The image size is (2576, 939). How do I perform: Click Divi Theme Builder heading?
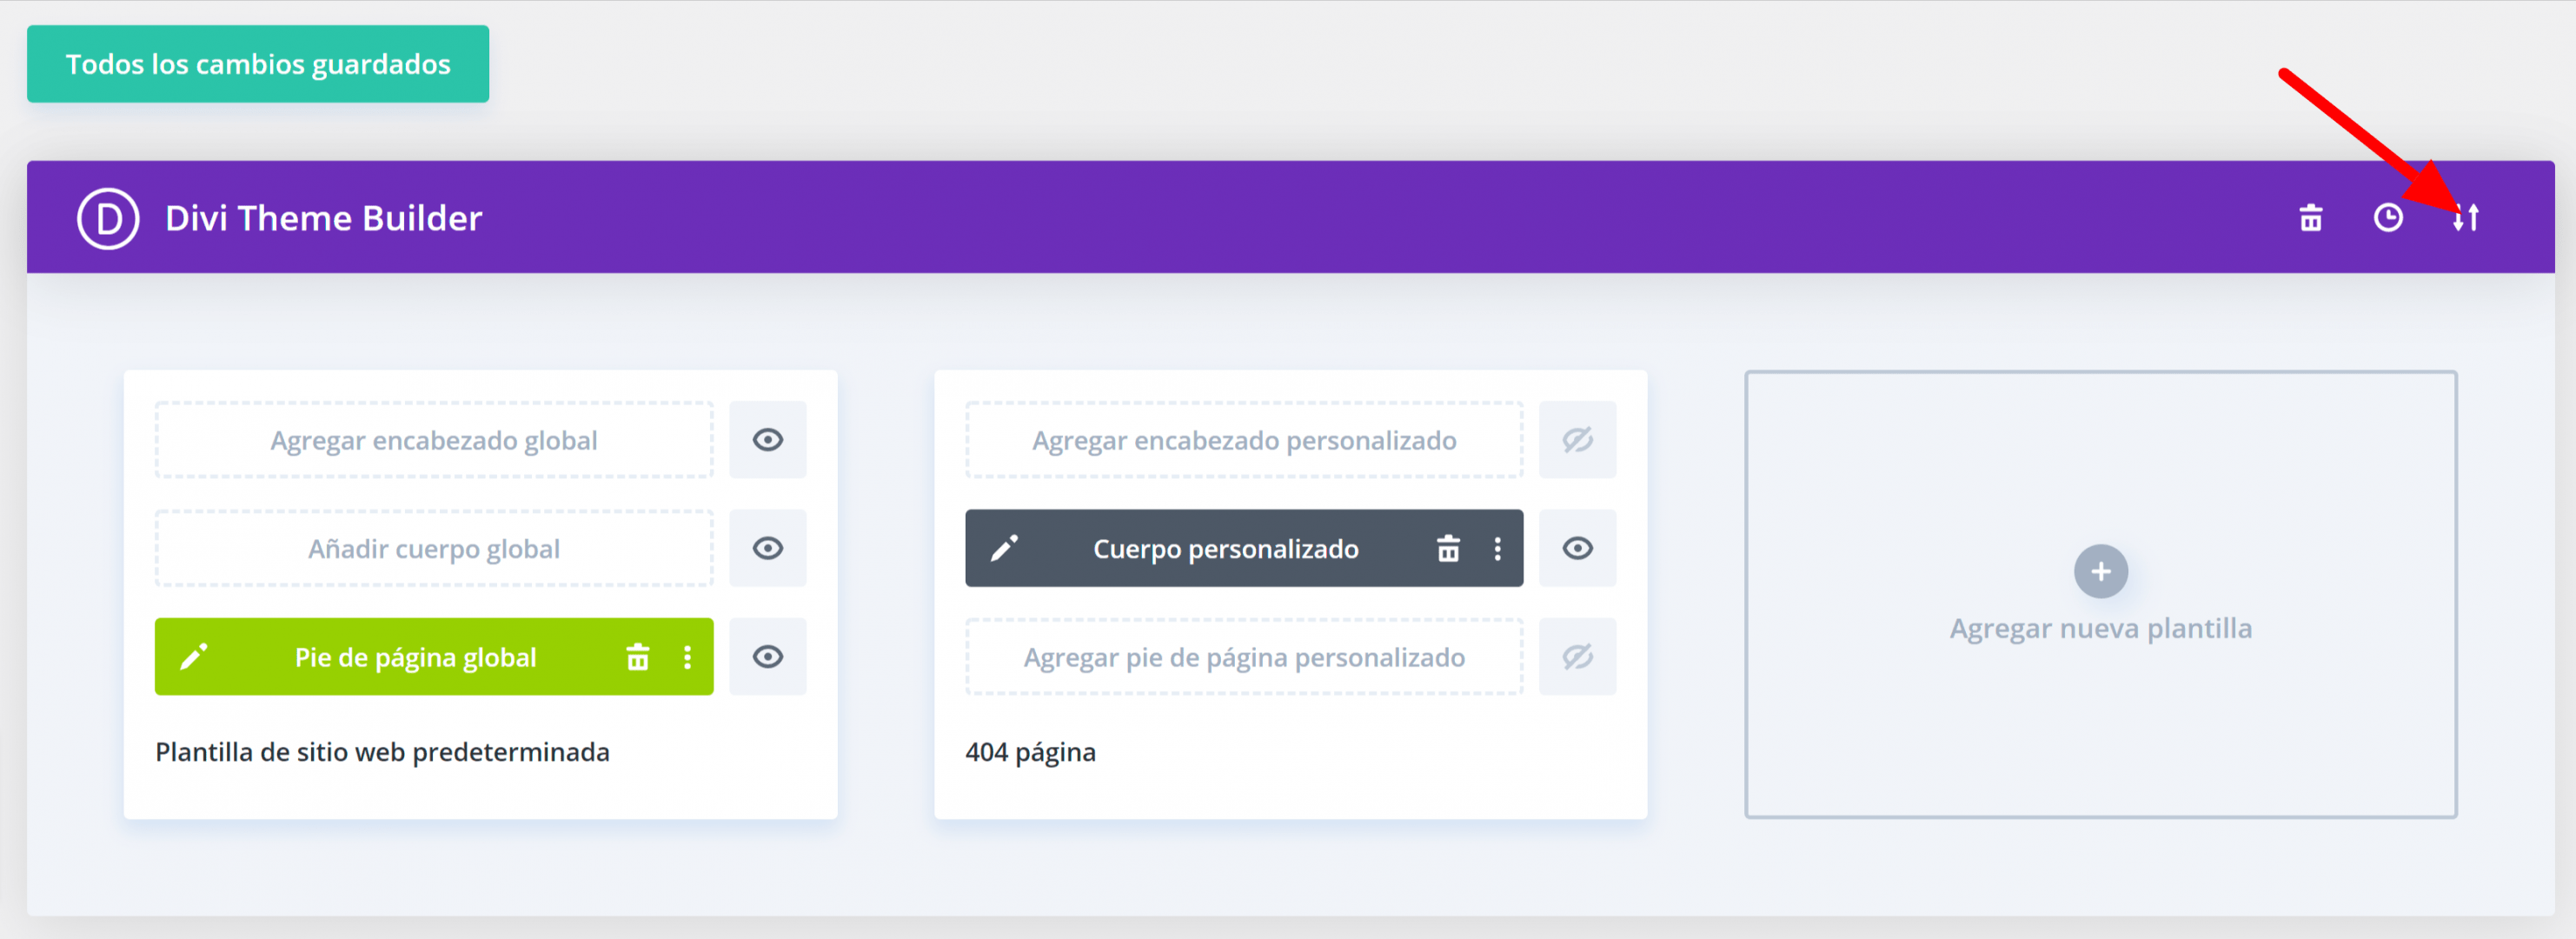pos(323,218)
